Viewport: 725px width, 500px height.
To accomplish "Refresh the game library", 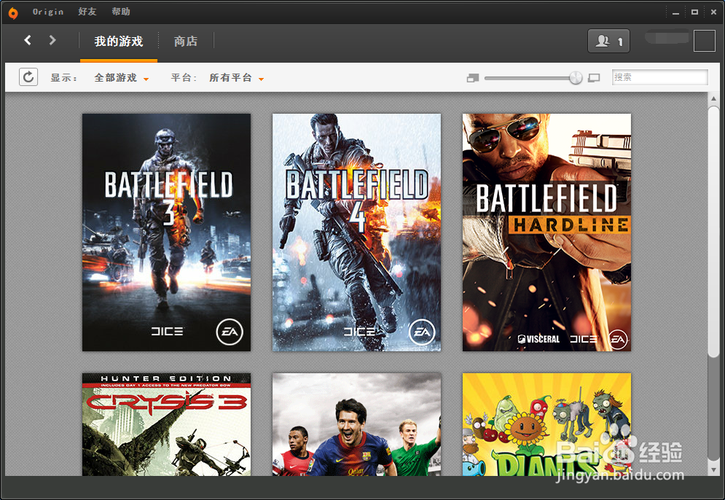I will point(28,77).
